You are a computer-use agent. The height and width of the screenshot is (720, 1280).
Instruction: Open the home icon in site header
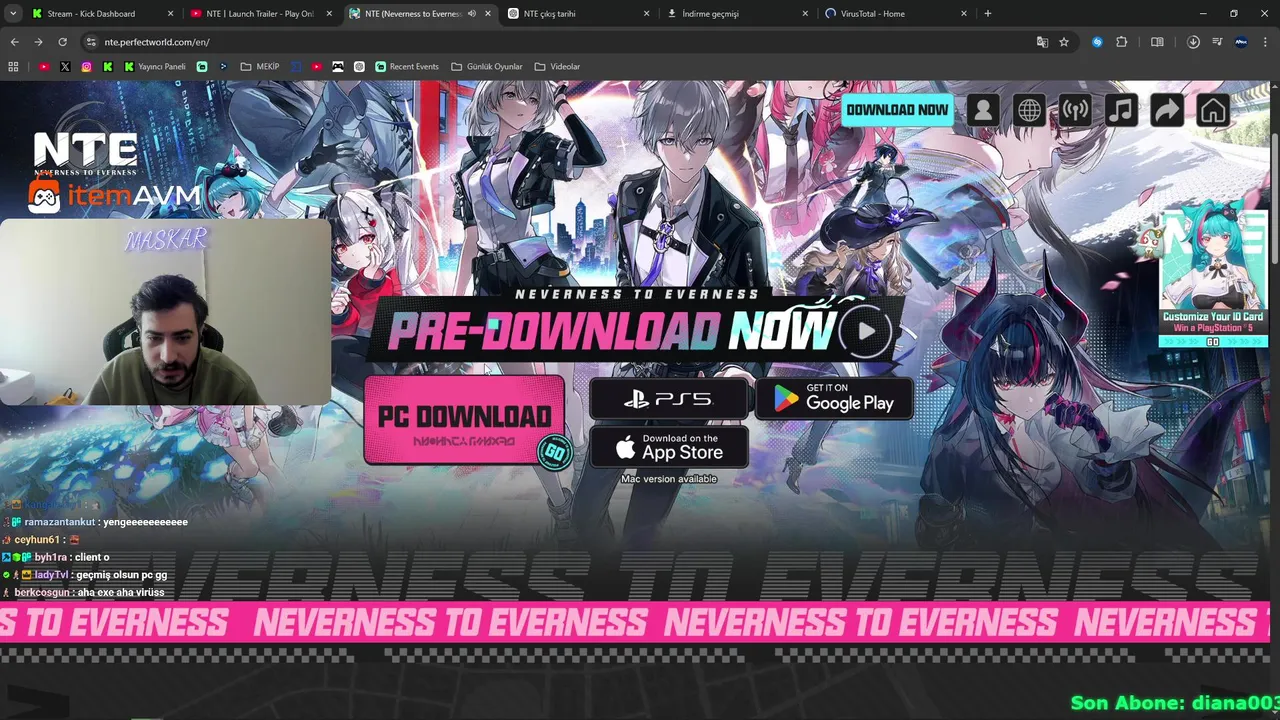tap(1213, 110)
